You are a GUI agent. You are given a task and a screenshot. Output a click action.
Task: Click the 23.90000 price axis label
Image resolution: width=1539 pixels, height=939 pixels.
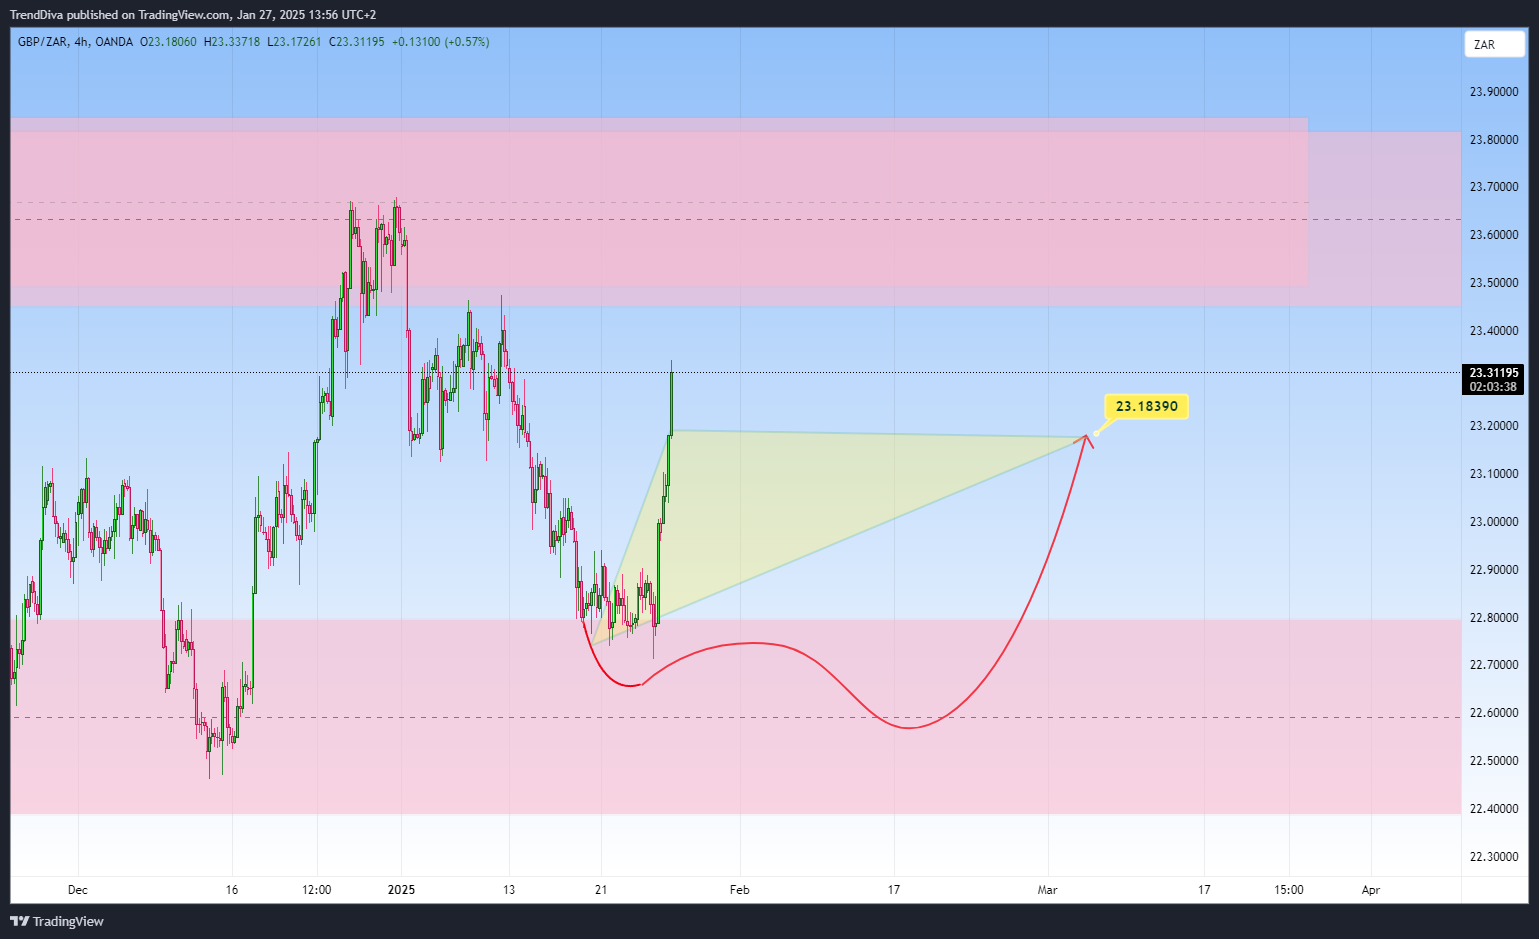(1493, 92)
